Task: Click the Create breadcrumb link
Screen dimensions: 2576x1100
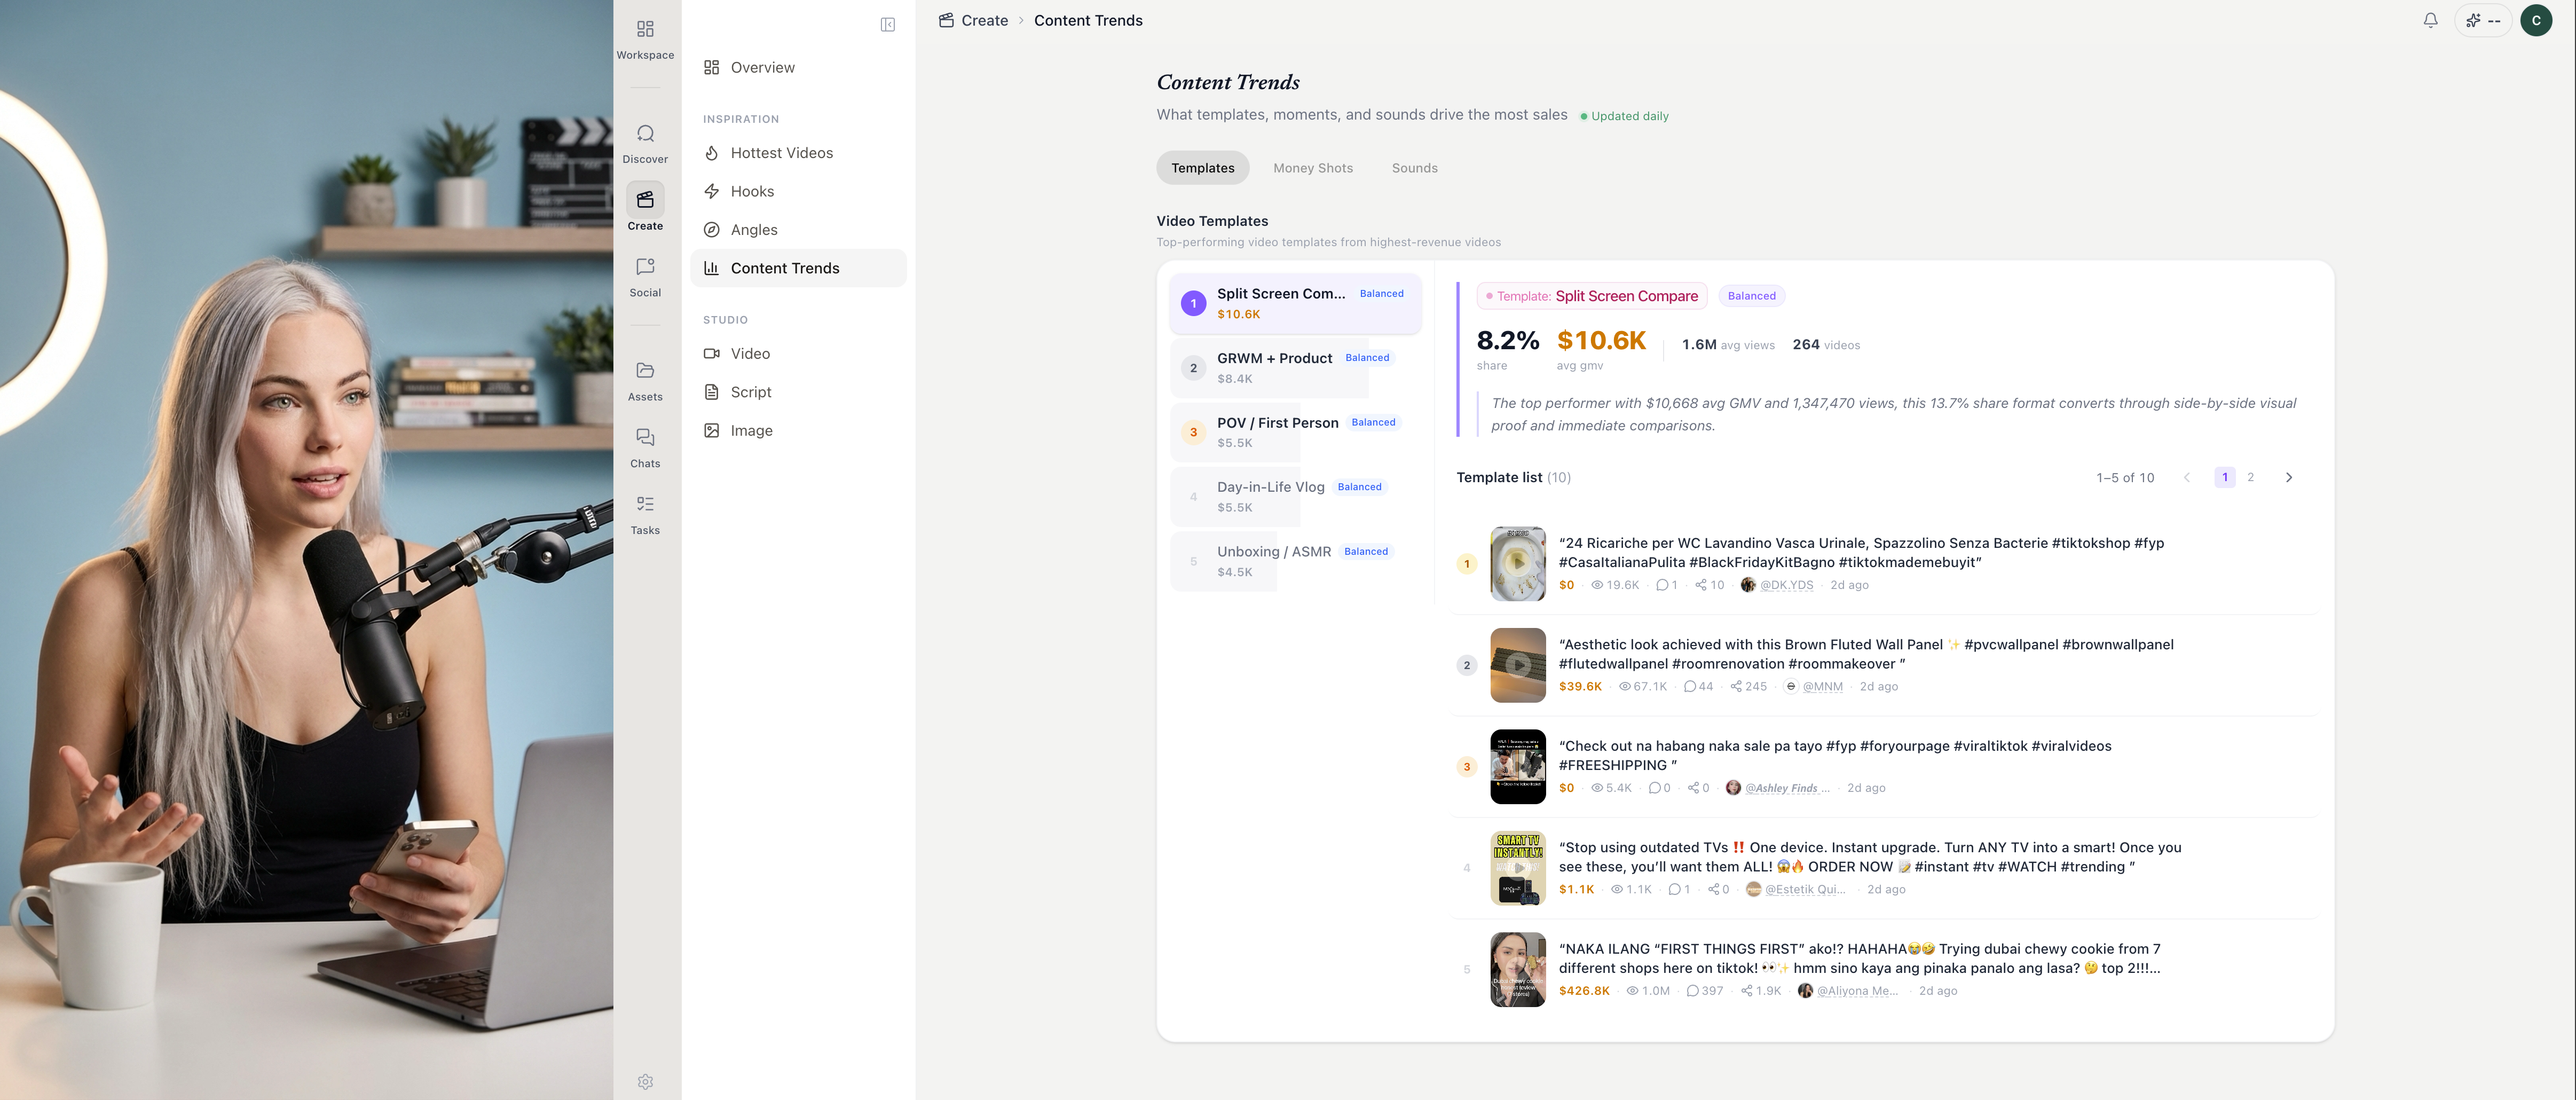Action: (x=984, y=20)
